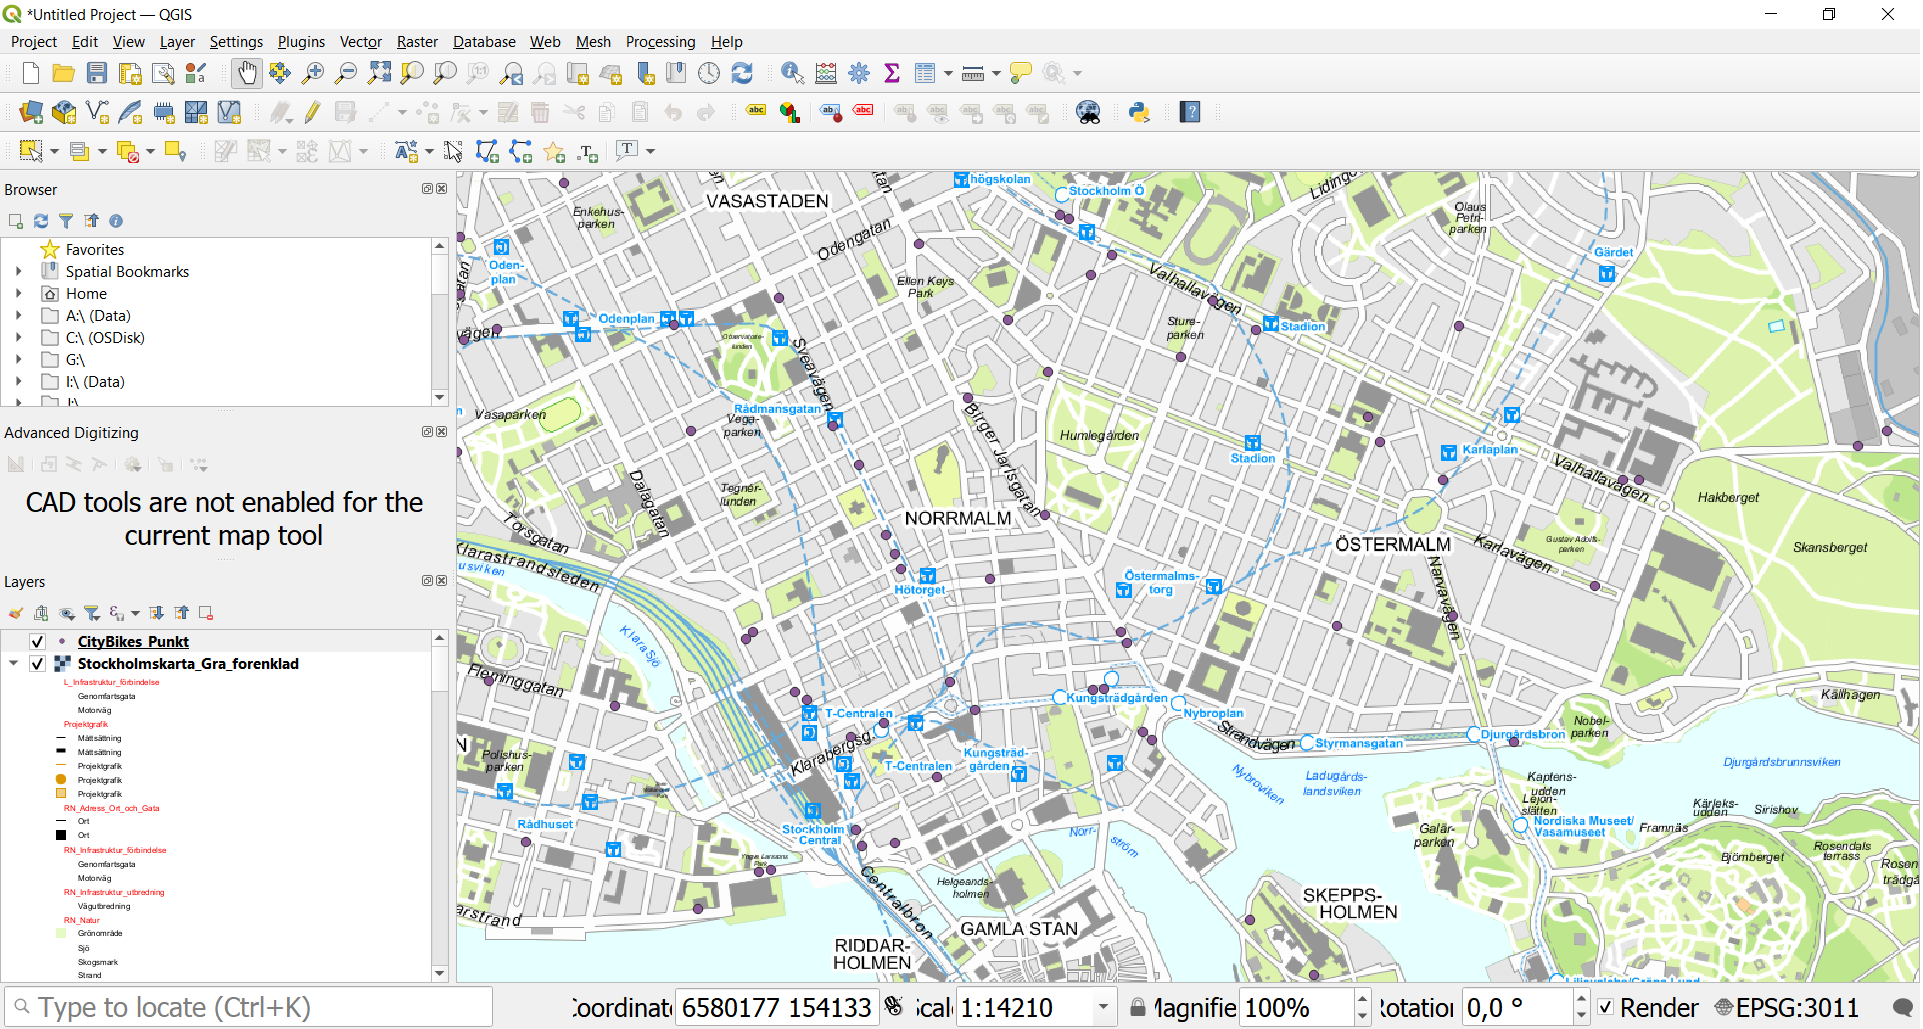This screenshot has width=1923, height=1029.
Task: Close the Advanced Digitizing panel
Action: 442,432
